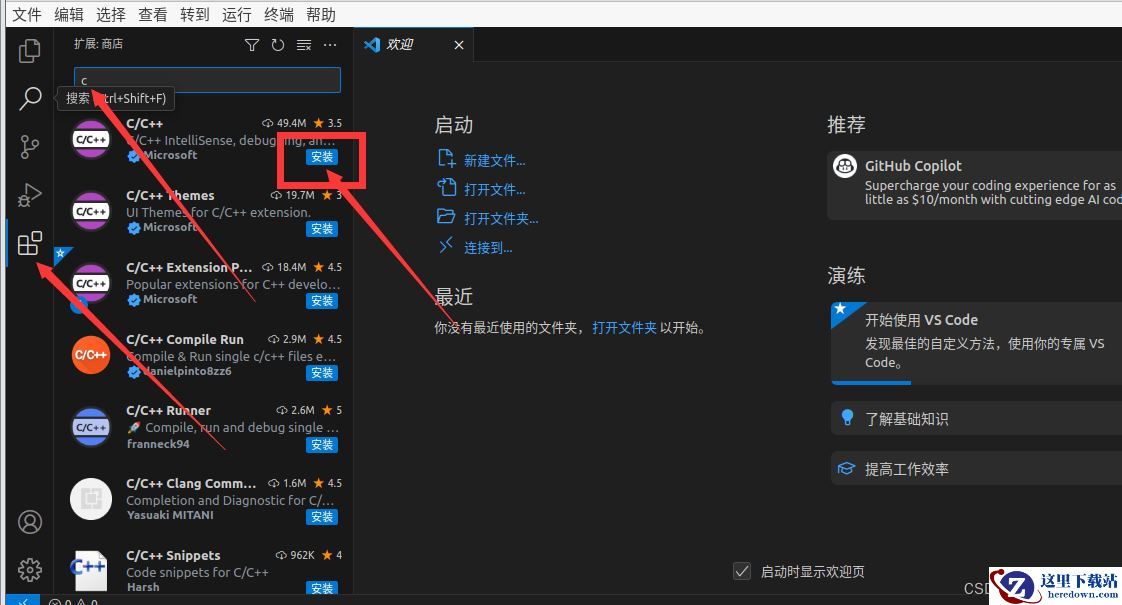Viewport: 1122px width, 605px height.
Task: Toggle 启动时显示欢迎页 checkbox
Action: 742,571
